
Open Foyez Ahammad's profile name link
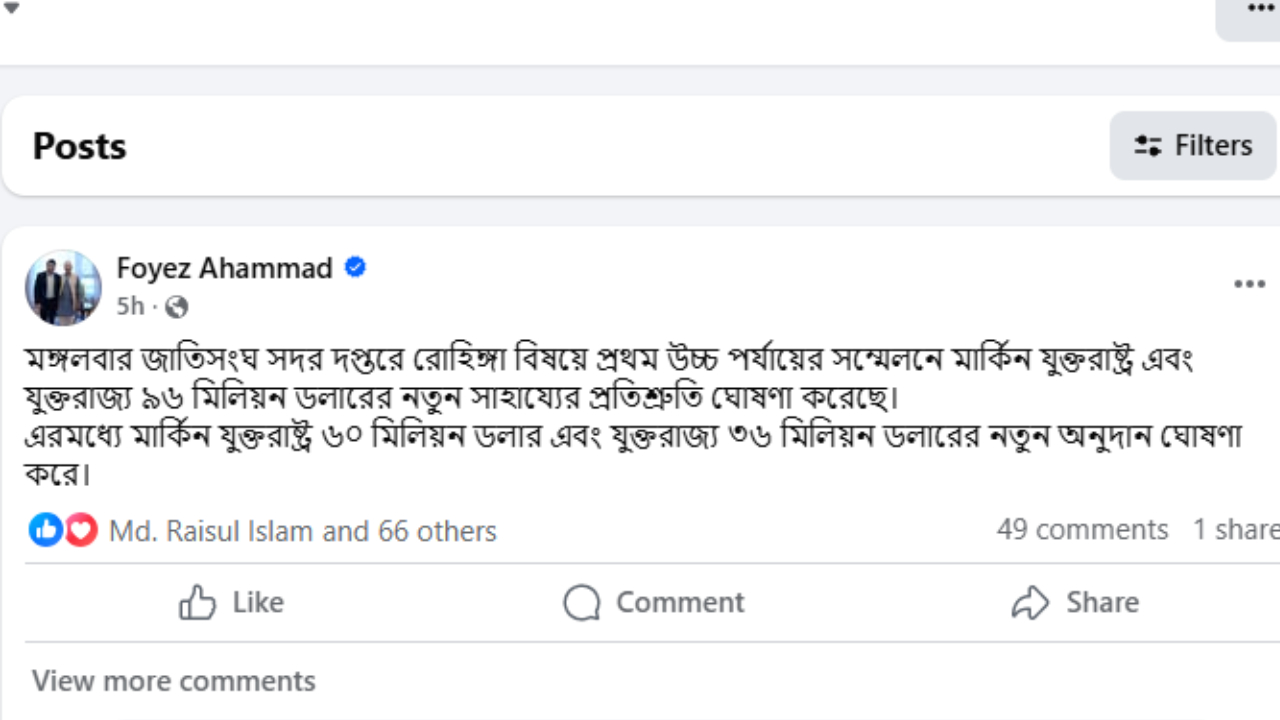coord(224,268)
